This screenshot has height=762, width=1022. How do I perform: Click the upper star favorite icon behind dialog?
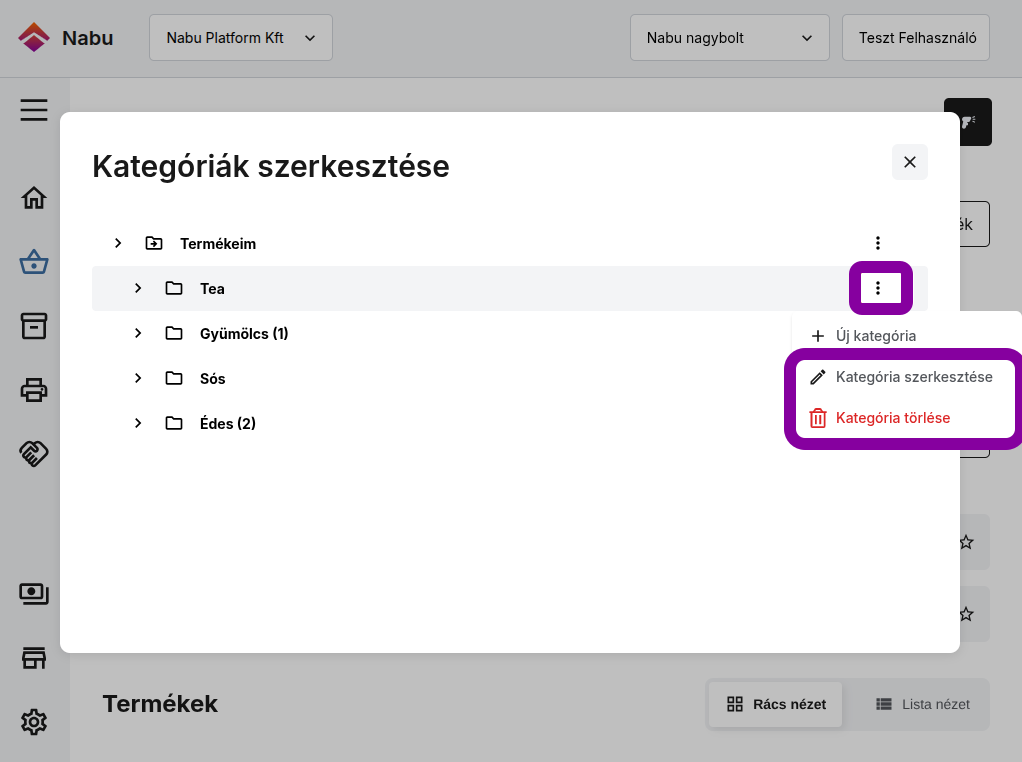(x=967, y=542)
